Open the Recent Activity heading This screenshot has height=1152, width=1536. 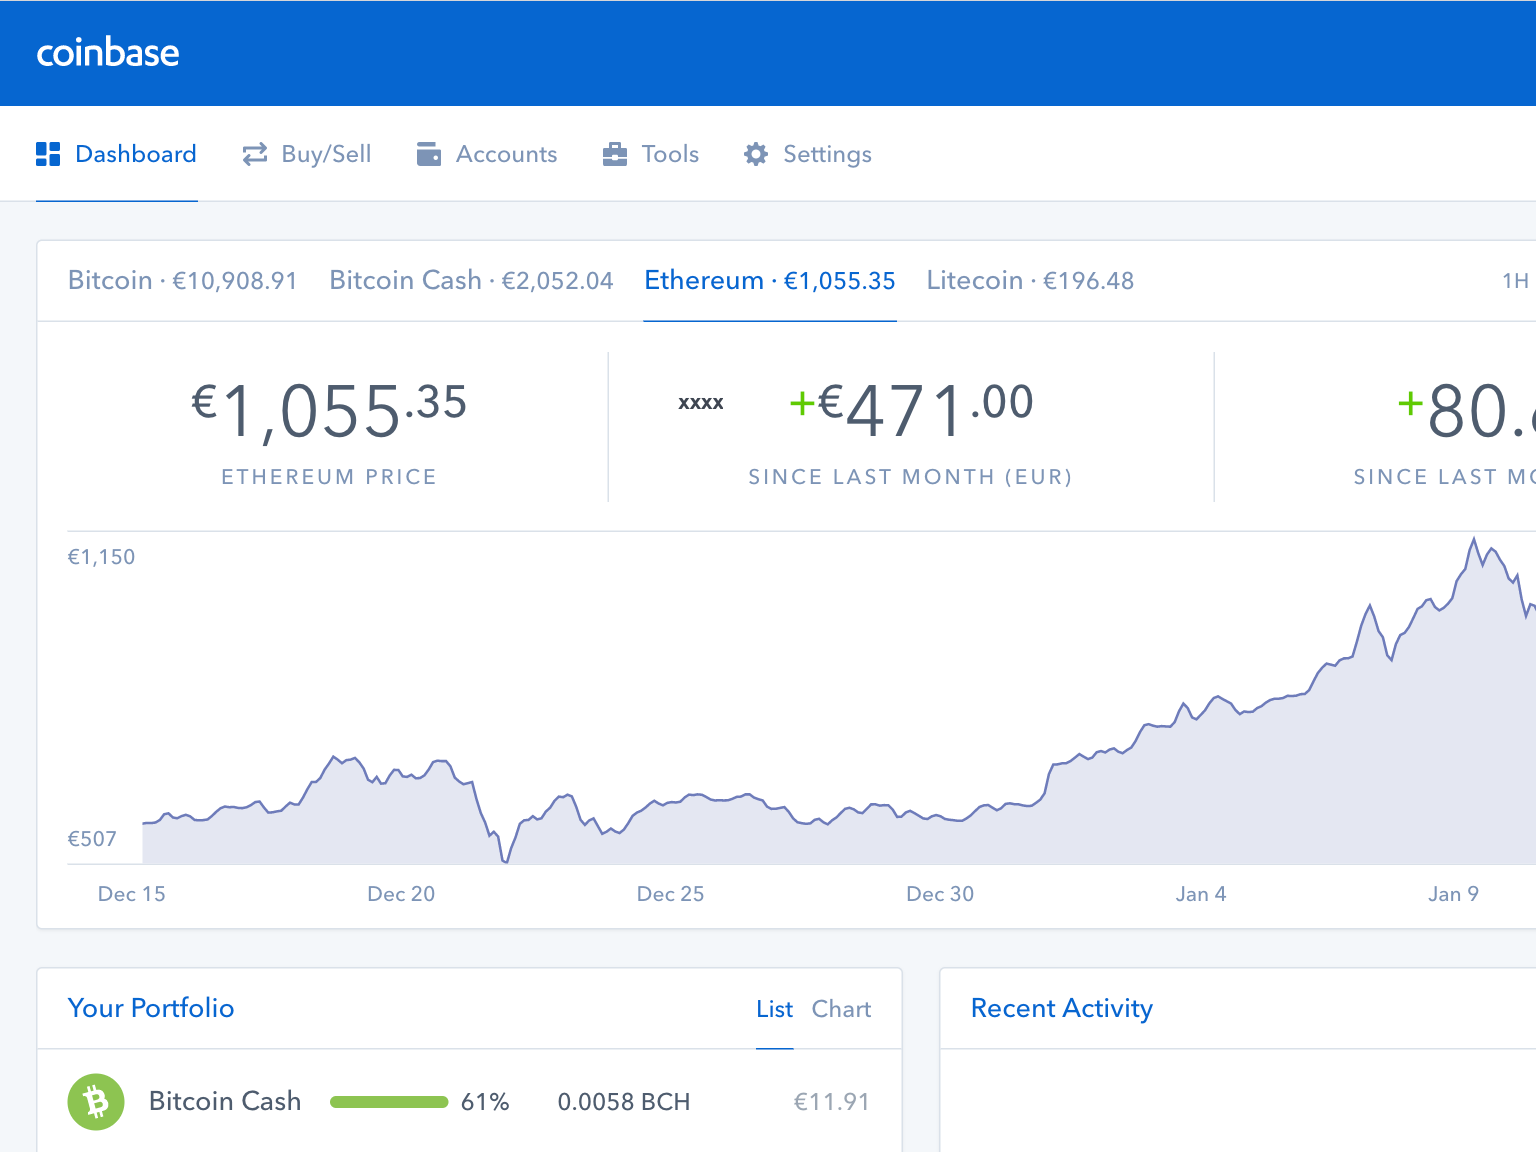point(1062,1008)
